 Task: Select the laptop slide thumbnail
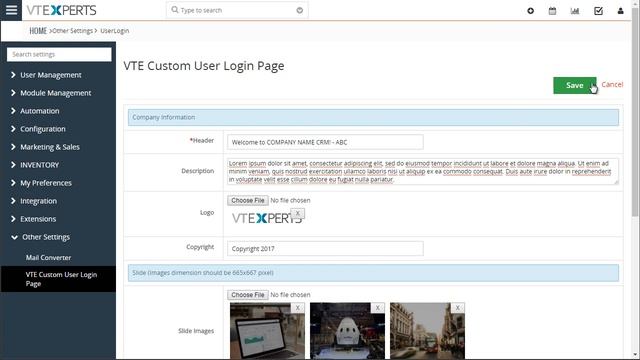267,331
